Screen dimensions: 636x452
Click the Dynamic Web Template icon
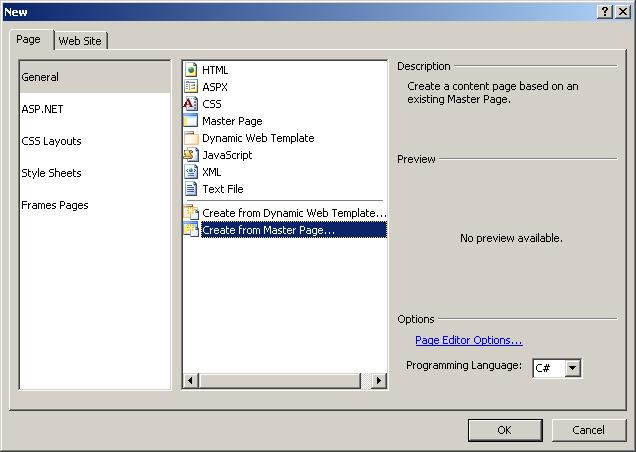click(191, 138)
